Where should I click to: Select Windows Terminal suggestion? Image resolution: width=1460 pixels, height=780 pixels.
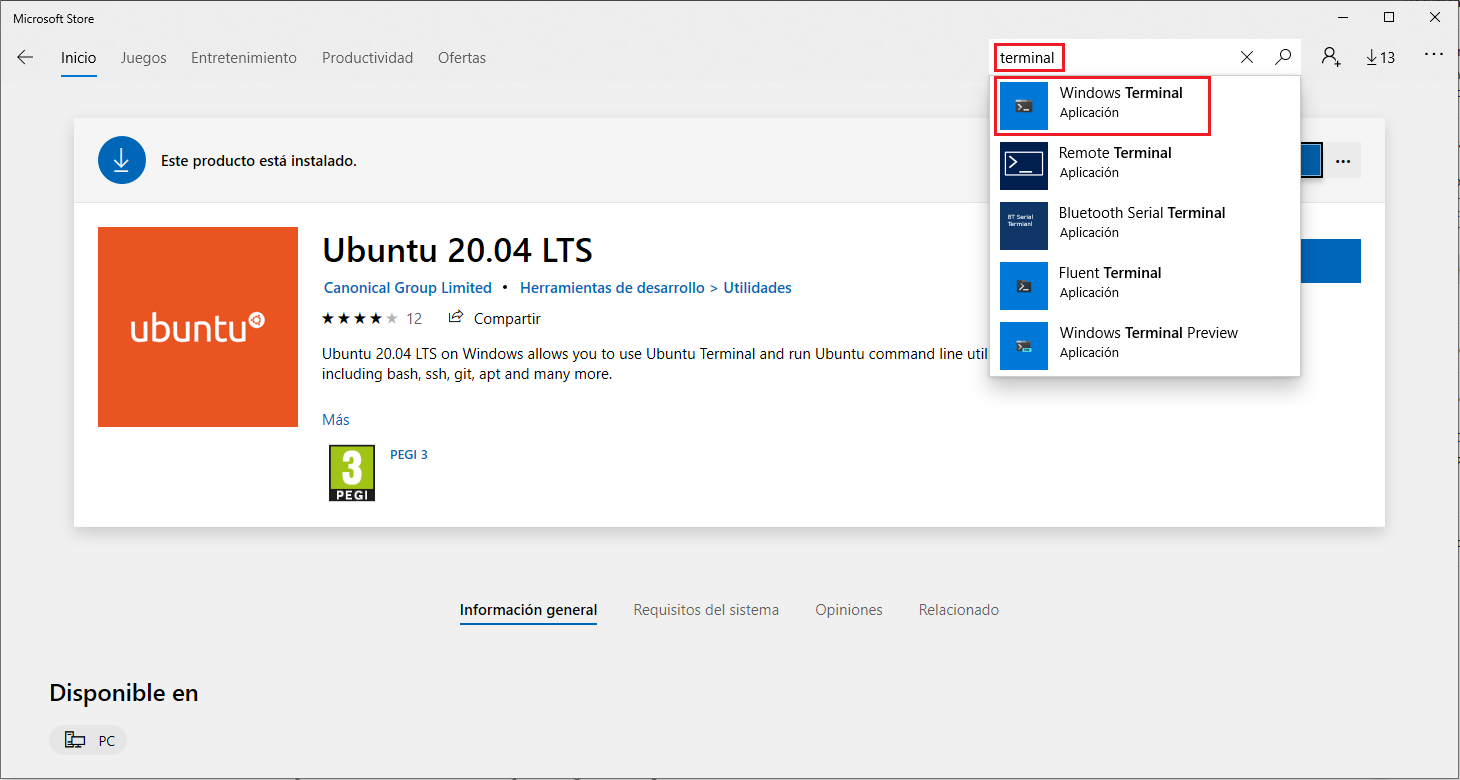(1120, 102)
